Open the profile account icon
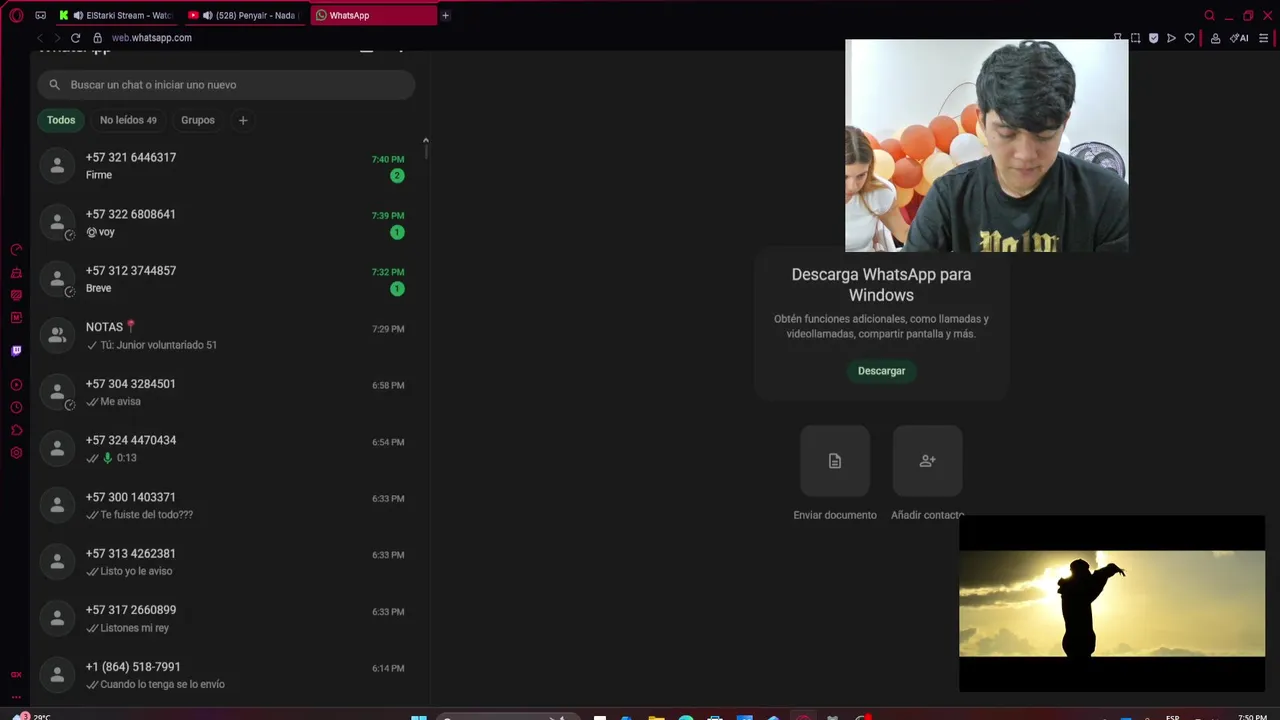1280x720 pixels. [1215, 38]
